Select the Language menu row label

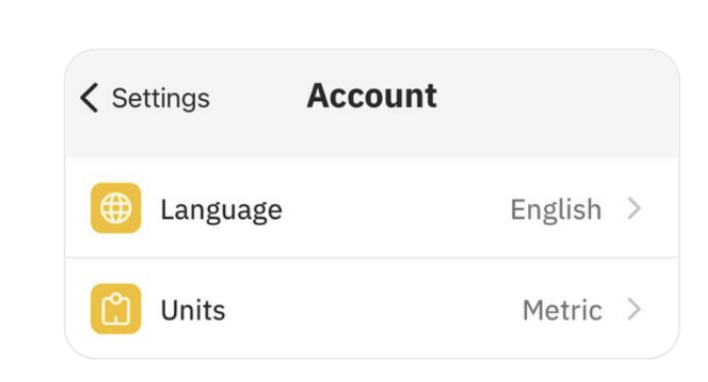click(x=222, y=211)
